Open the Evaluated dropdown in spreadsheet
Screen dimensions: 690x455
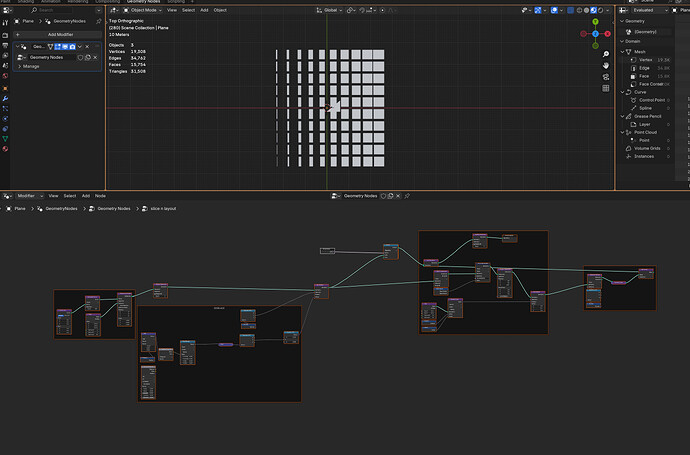pyautogui.click(x=650, y=10)
